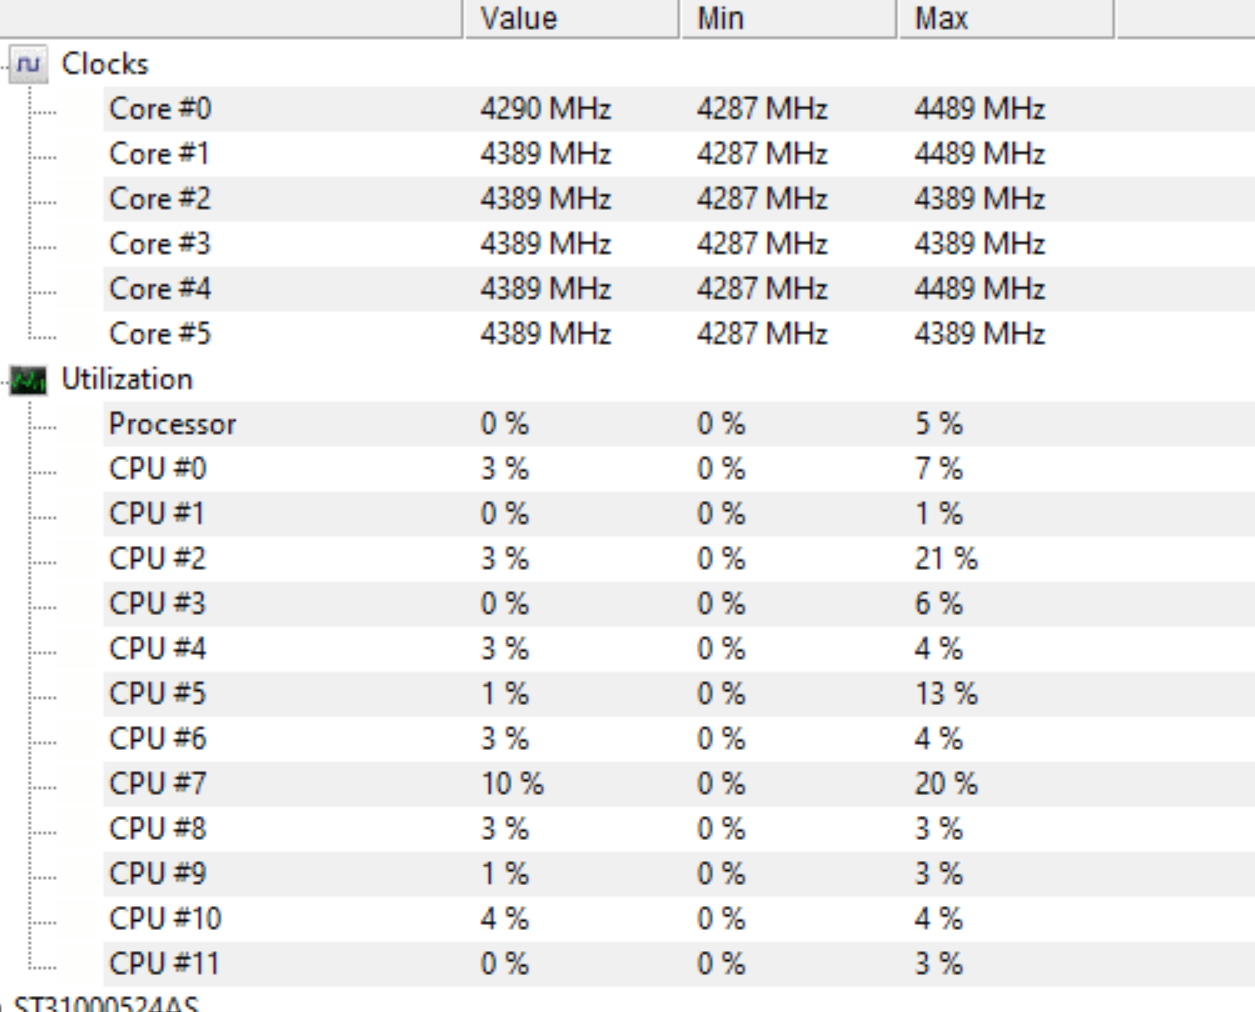Select the CPU #2 utilization row

pos(679,559)
